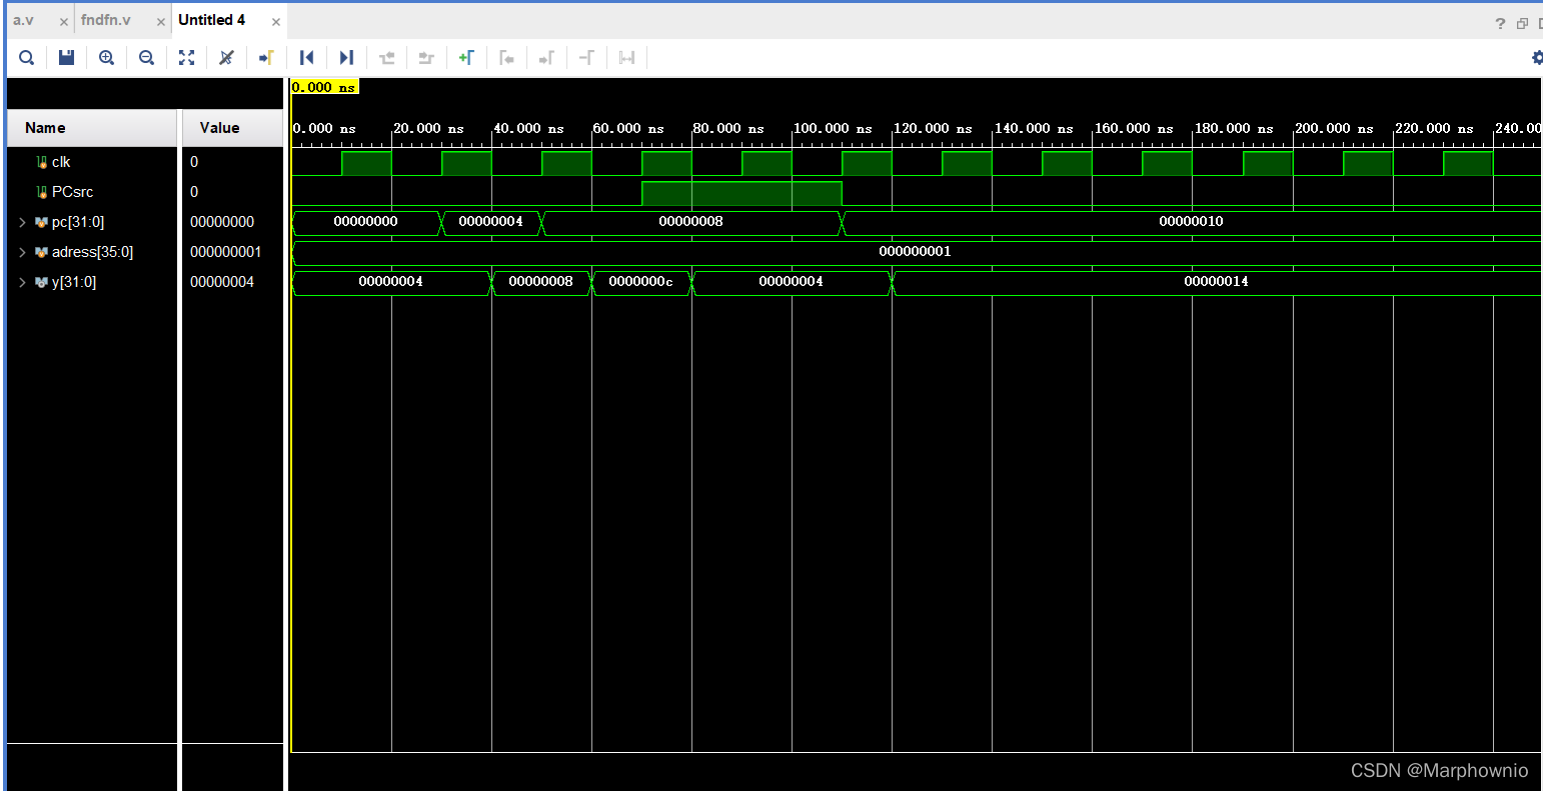
Task: Jump to time zero
Action: (307, 58)
